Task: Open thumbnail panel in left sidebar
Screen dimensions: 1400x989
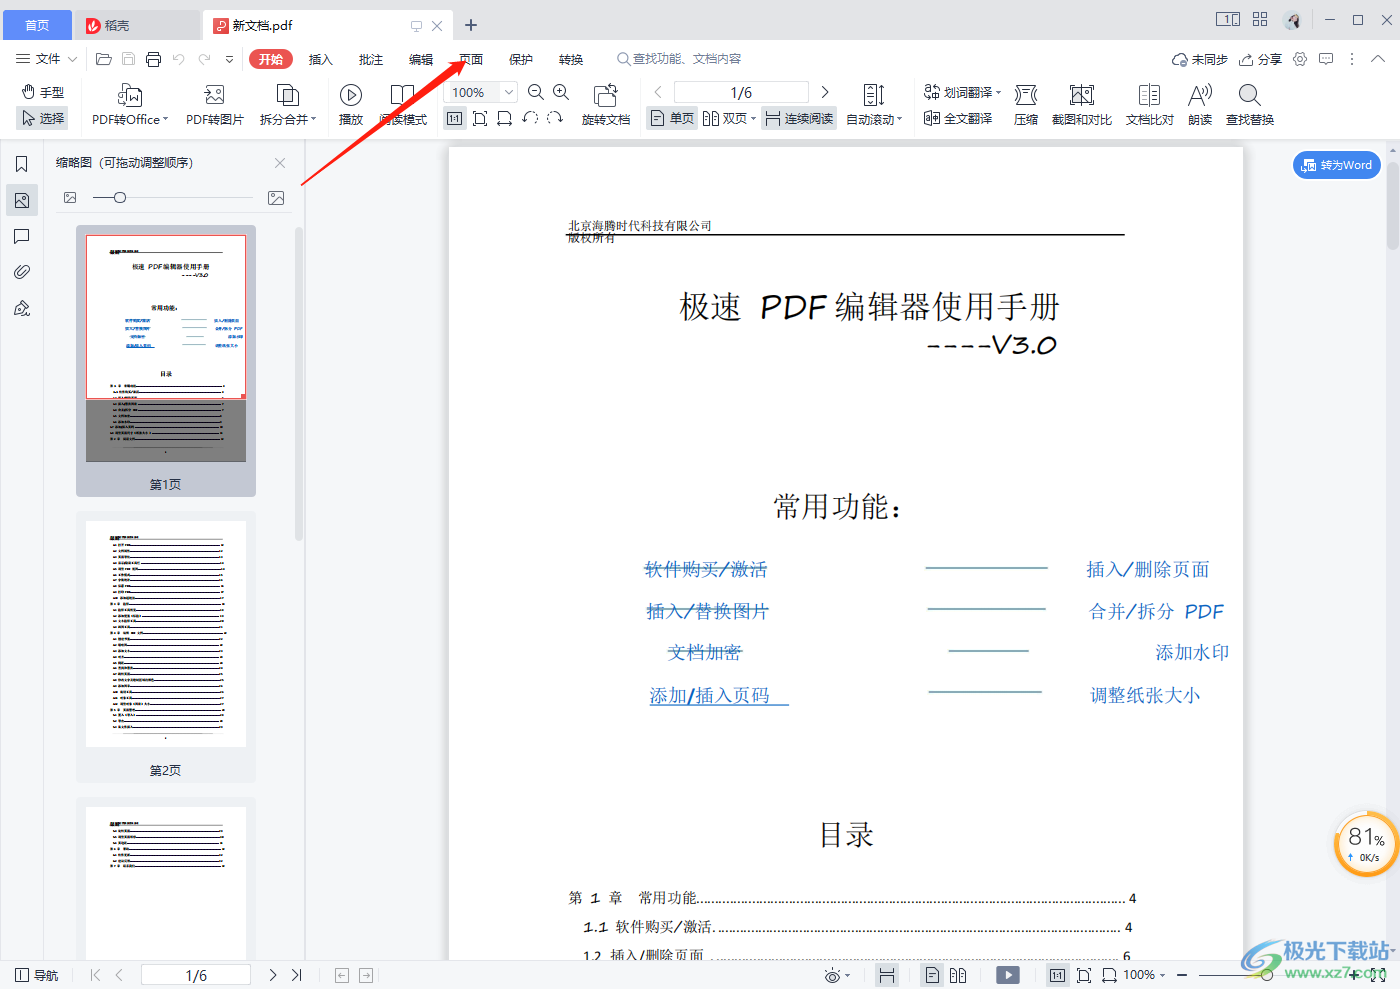Action: tap(22, 200)
